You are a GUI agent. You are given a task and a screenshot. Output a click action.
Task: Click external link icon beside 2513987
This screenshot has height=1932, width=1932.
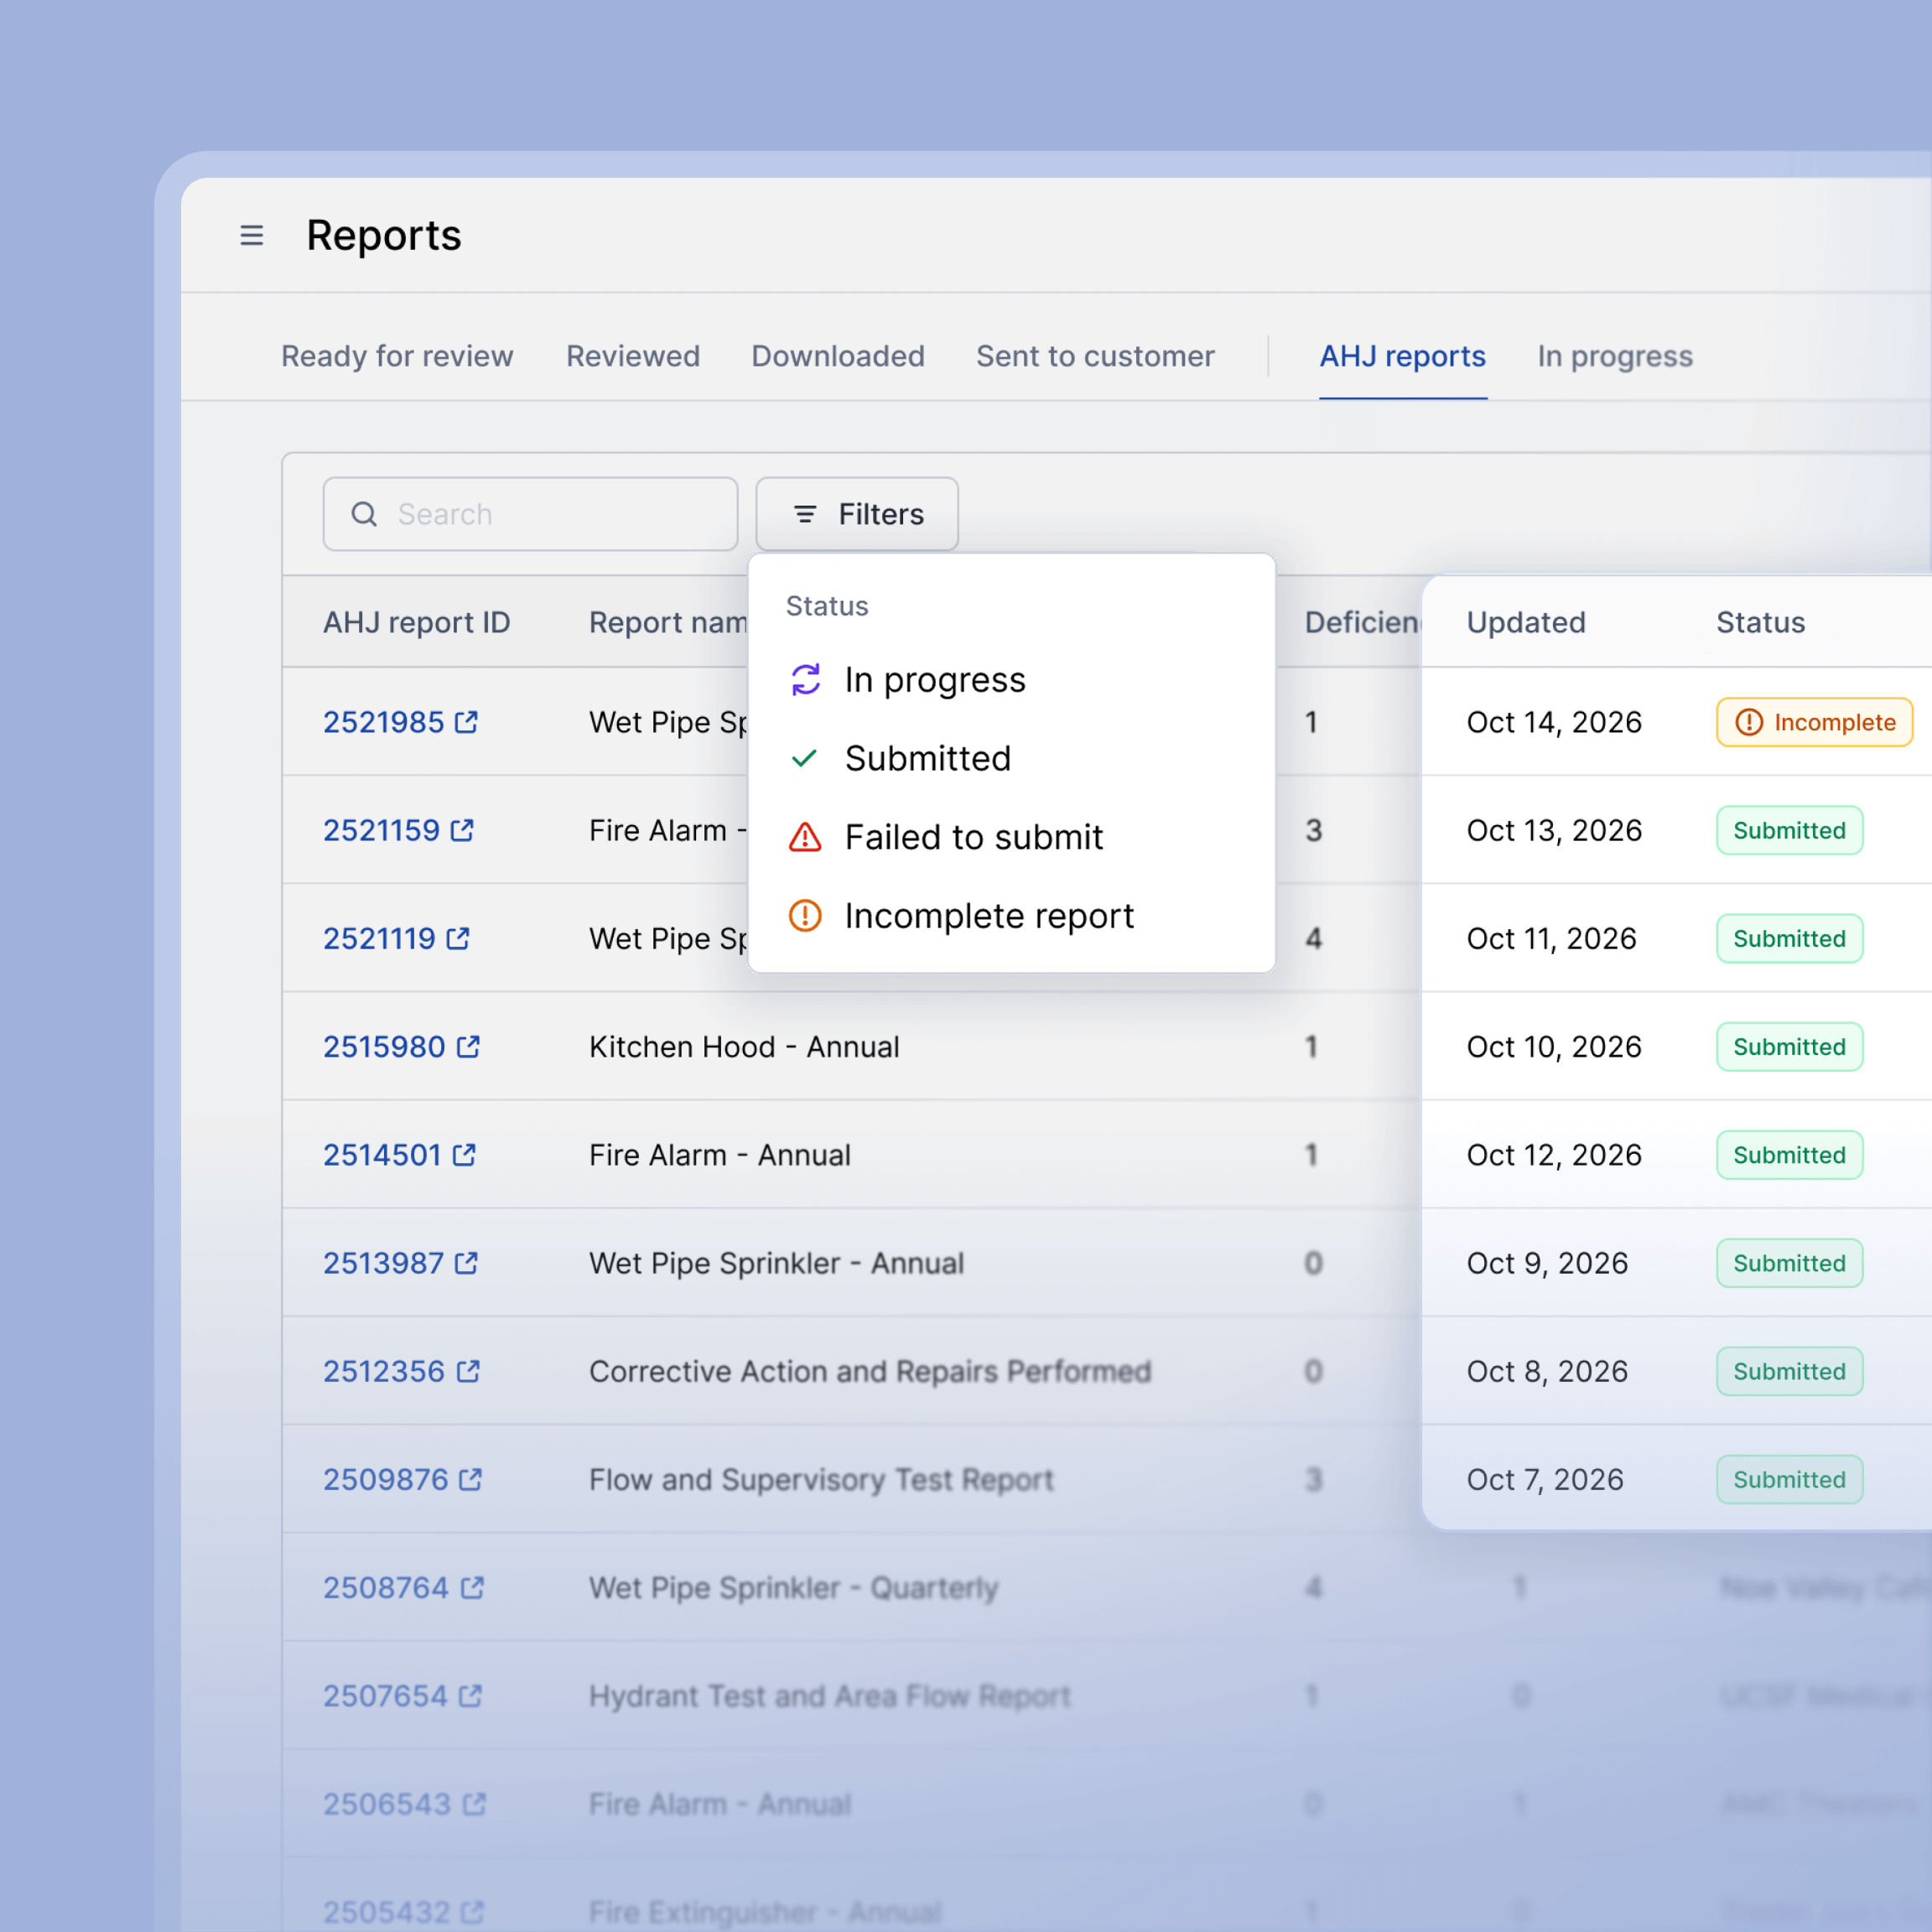(466, 1263)
